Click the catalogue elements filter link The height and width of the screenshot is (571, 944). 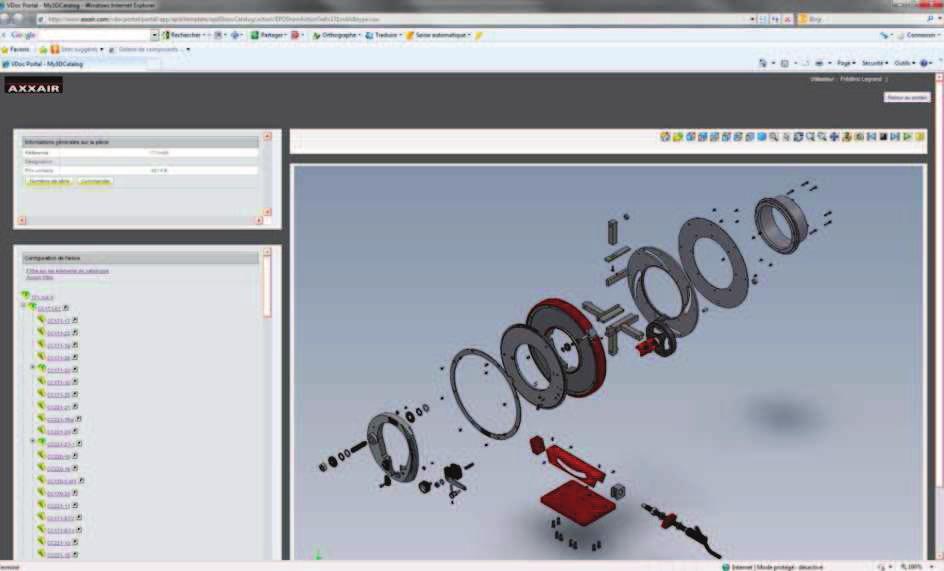(67, 271)
